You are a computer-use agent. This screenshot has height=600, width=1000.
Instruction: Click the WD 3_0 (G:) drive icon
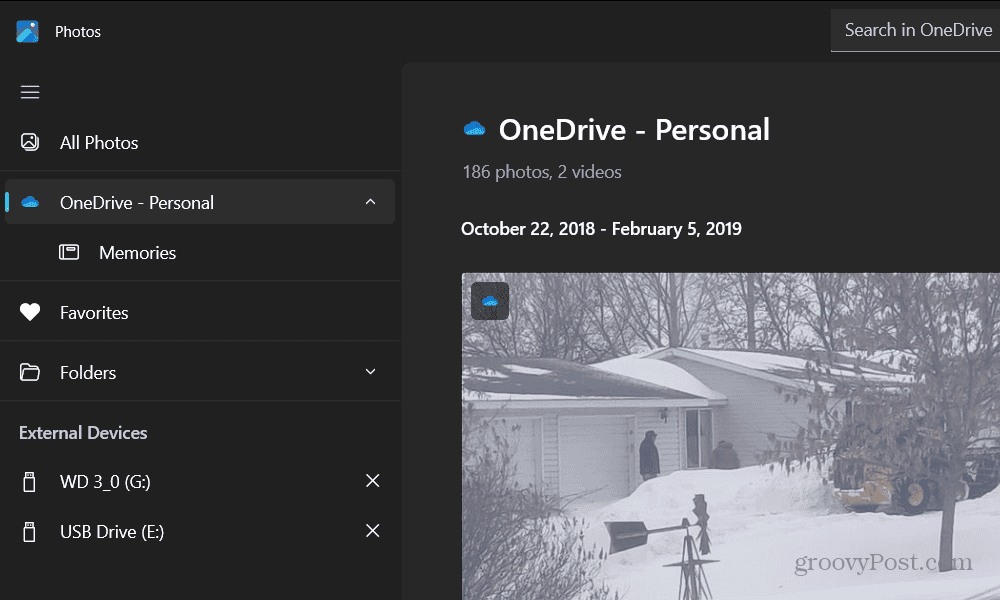click(x=29, y=481)
